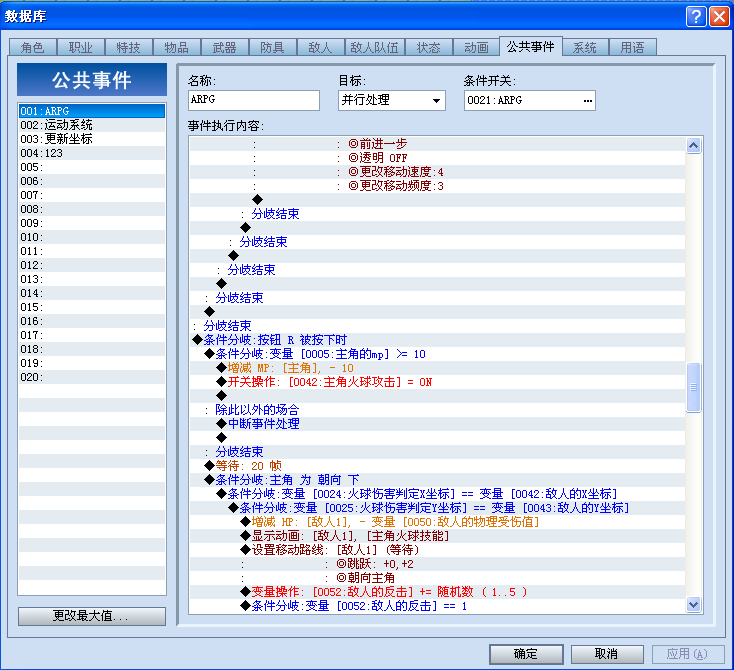The image size is (734, 670).
Task: Select the 条件分歧:按钮 R 被按下时 line
Action: point(437,340)
